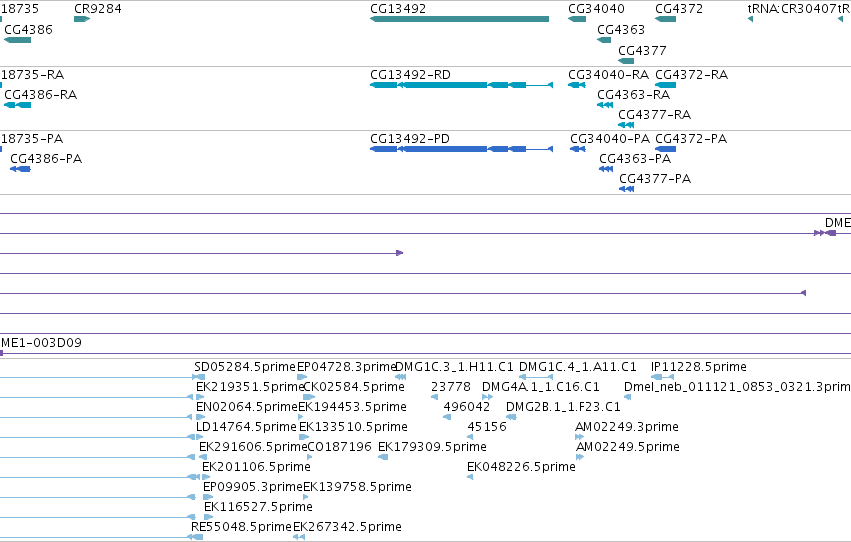Screen dimensions: 851x542
Task: Select the LD14764.5prime EST label
Action: tap(246, 427)
